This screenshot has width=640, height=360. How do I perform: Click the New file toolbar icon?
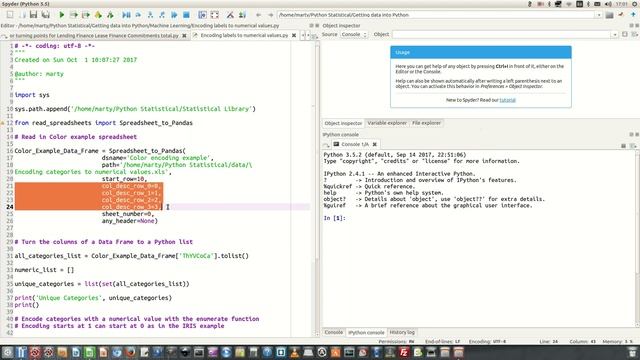[x=10, y=15]
